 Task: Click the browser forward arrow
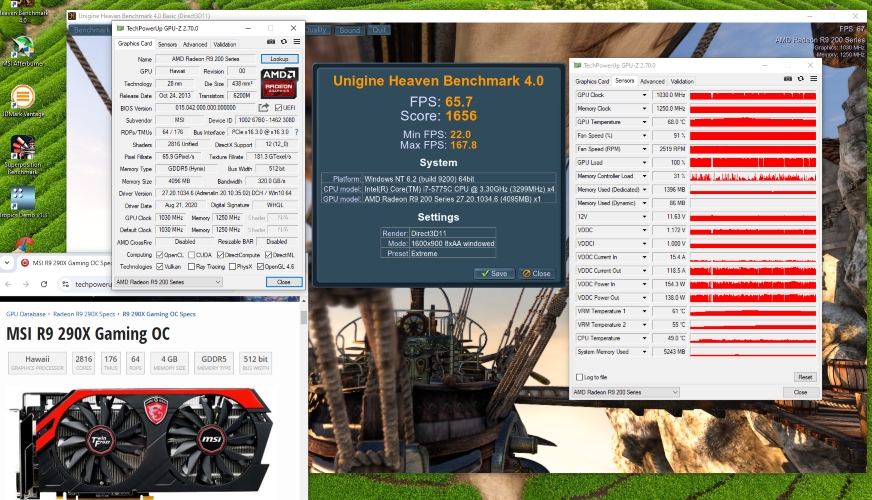pos(26,284)
